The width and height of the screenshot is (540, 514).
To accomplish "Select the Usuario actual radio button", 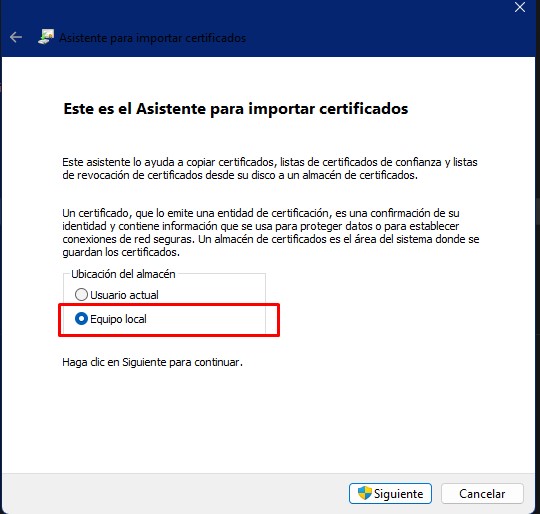I will pos(81,295).
